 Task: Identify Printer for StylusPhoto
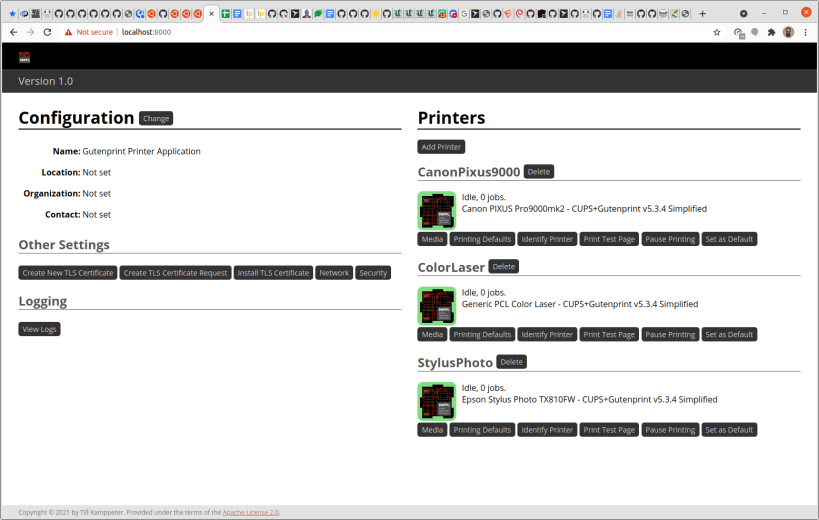point(547,430)
